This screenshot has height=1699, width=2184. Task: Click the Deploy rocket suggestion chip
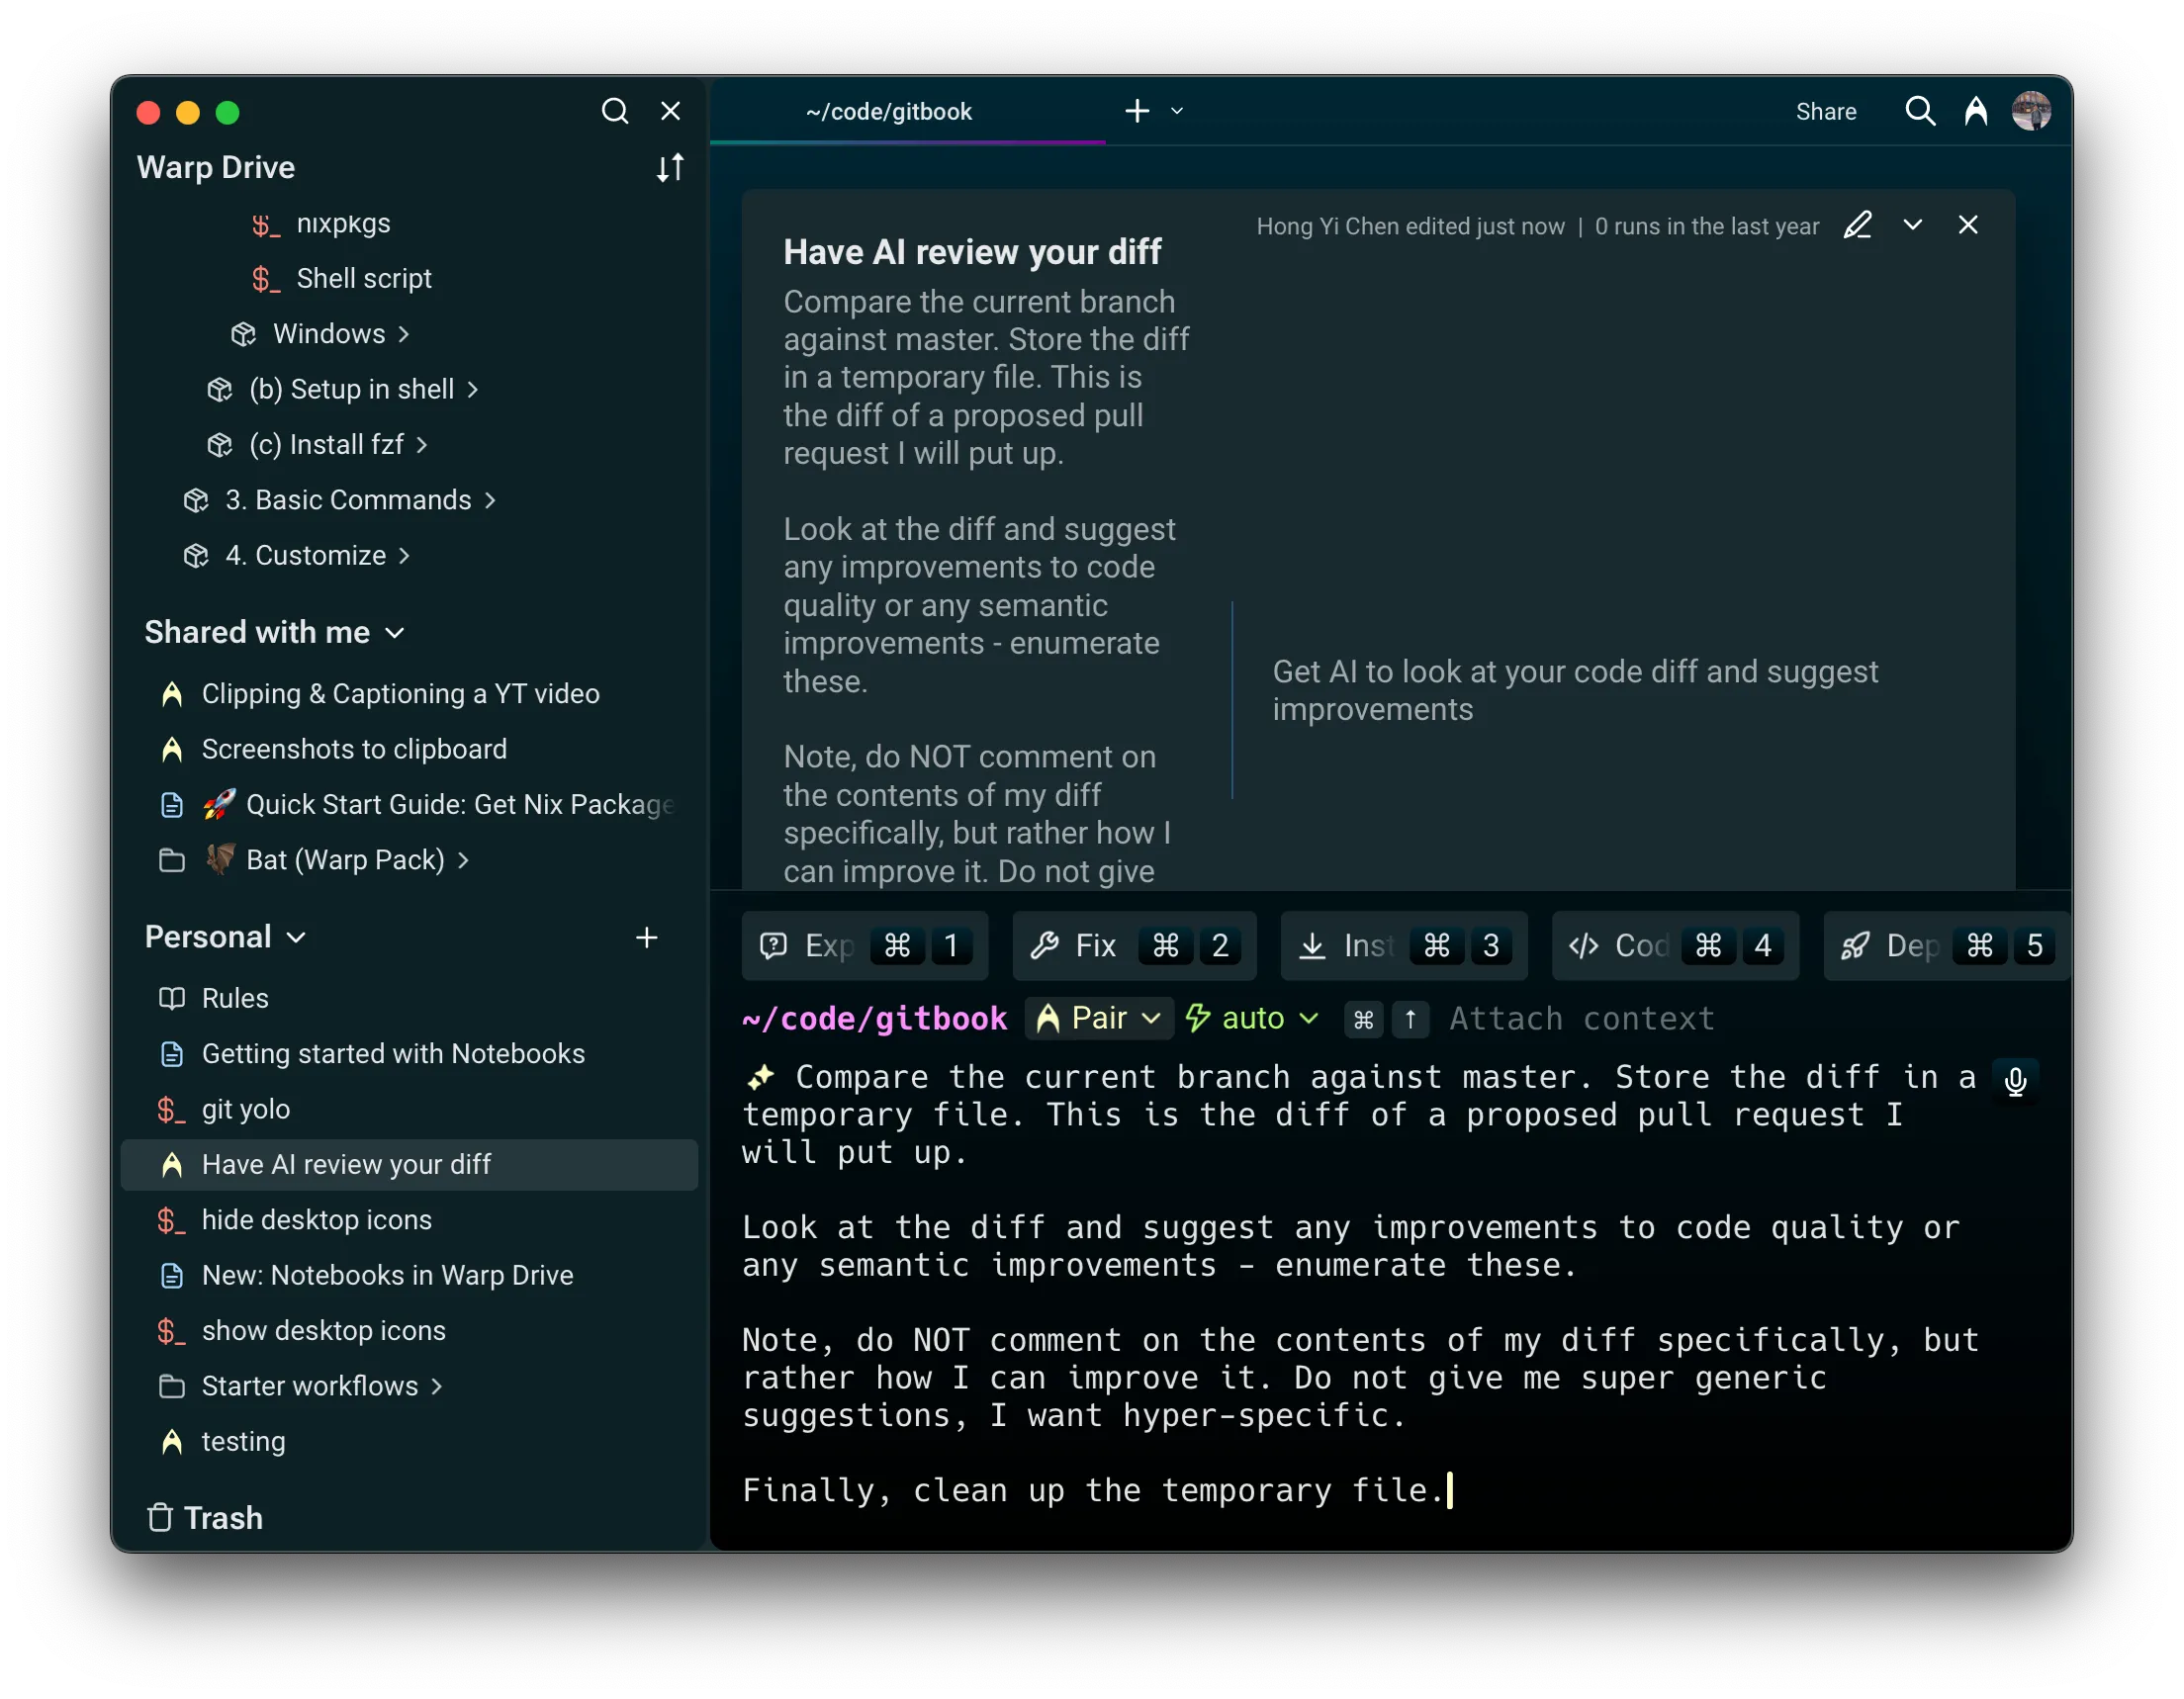1946,946
